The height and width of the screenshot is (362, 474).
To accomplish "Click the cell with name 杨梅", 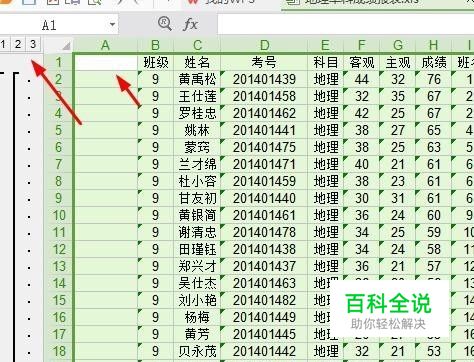I will point(197,317).
